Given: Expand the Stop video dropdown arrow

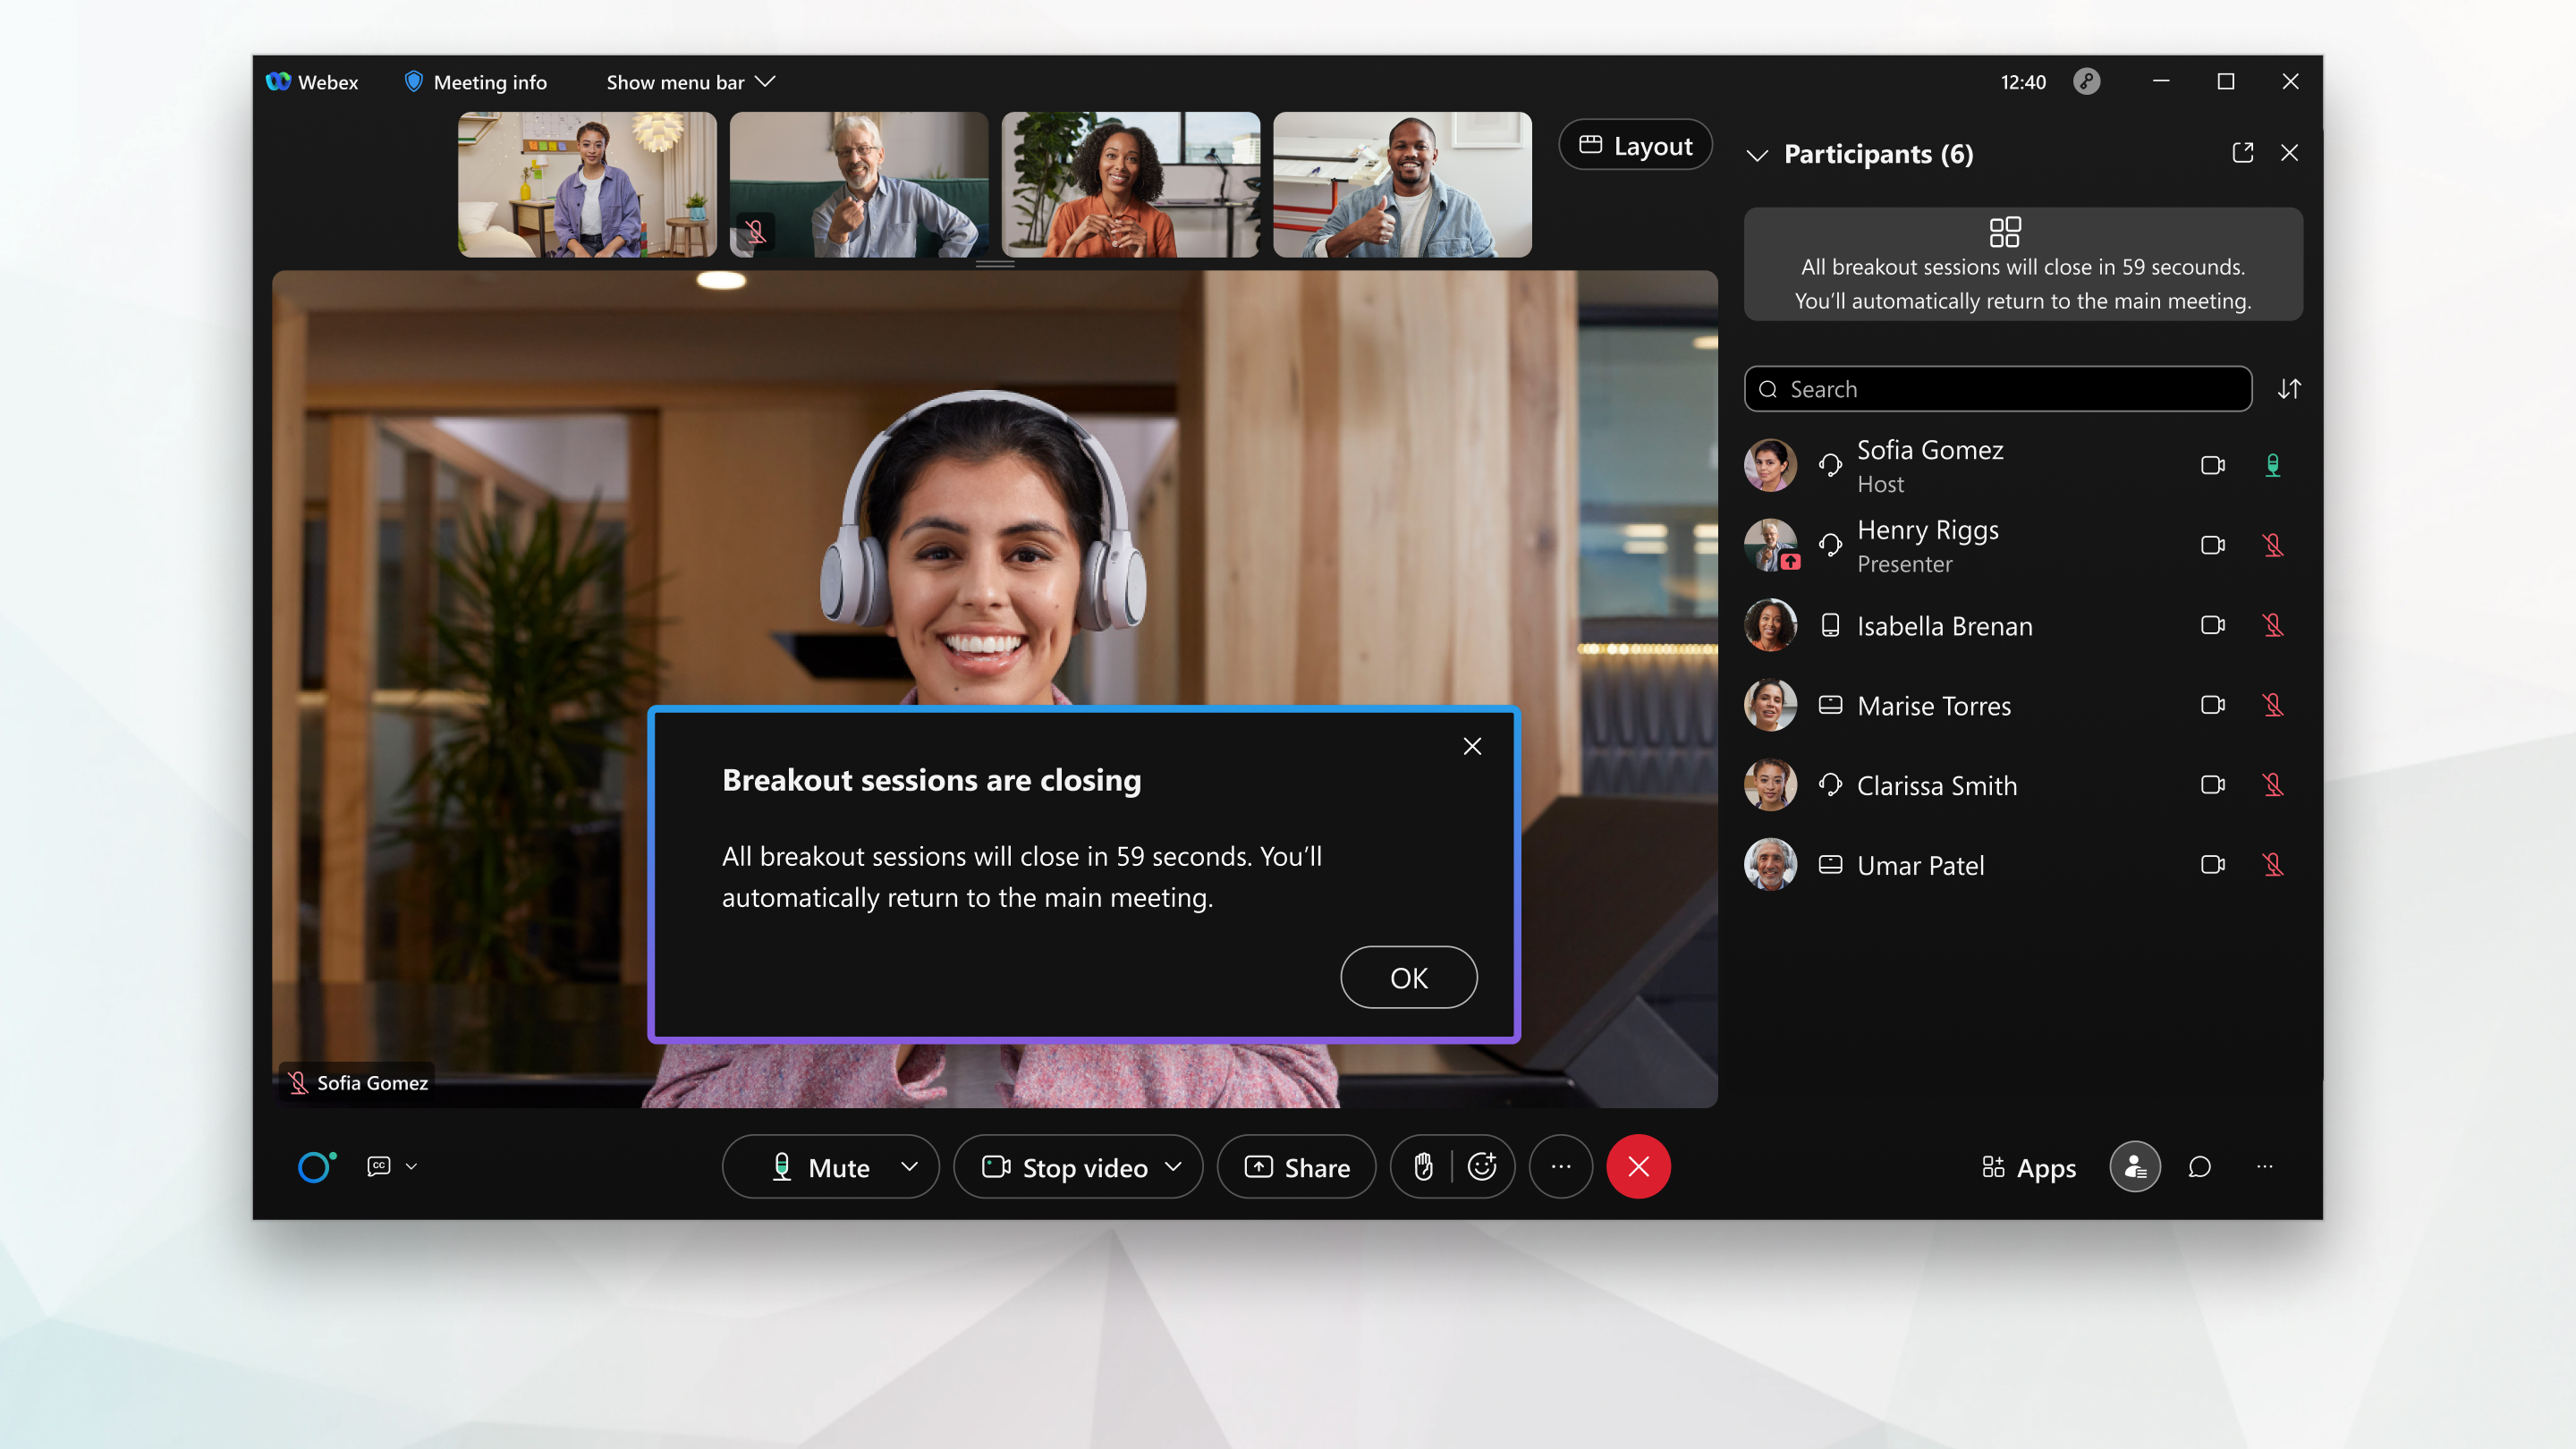Looking at the screenshot, I should pos(1174,1166).
